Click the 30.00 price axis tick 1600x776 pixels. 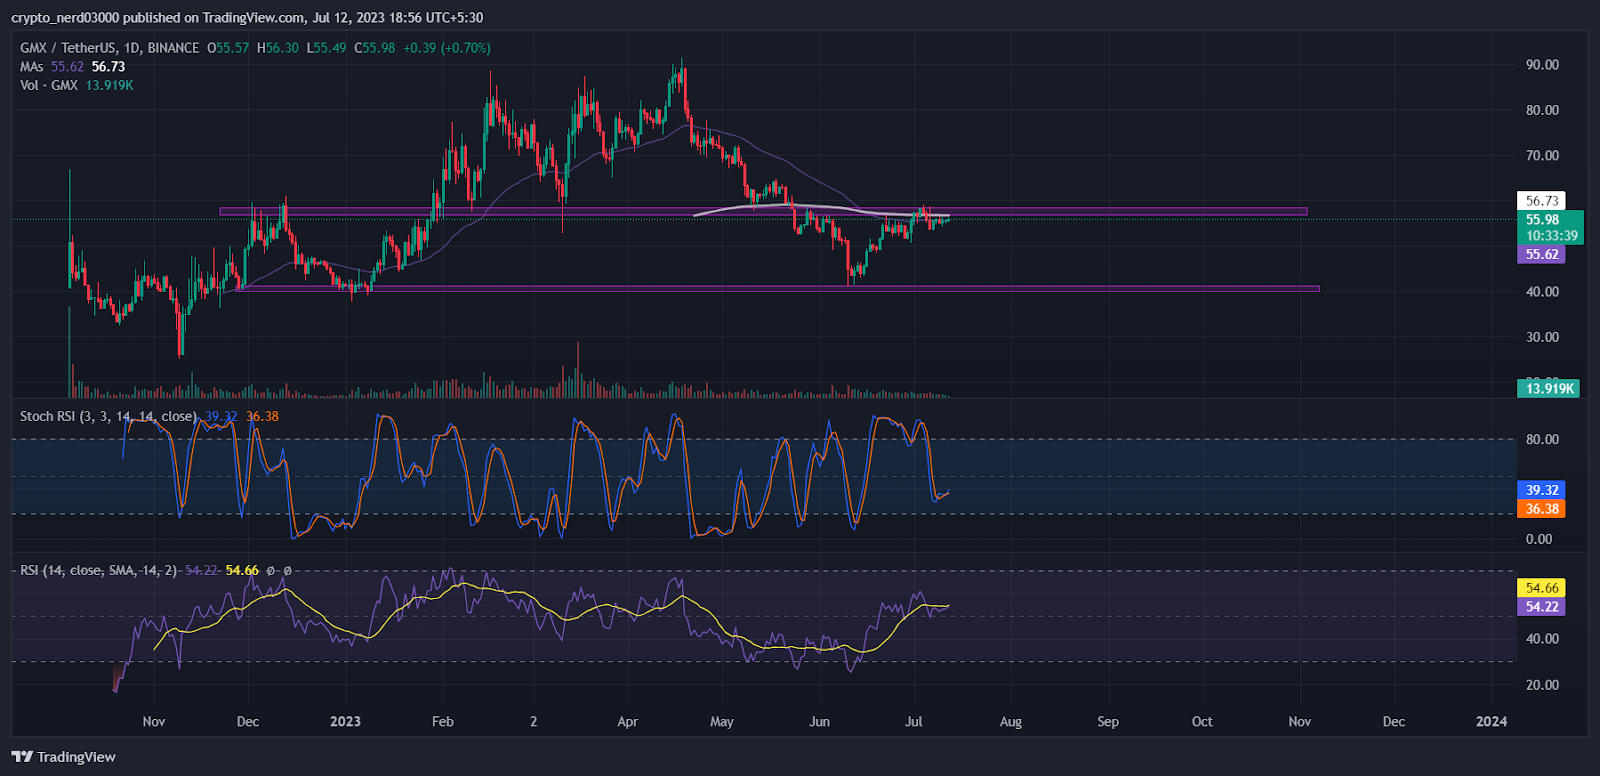pos(1542,337)
